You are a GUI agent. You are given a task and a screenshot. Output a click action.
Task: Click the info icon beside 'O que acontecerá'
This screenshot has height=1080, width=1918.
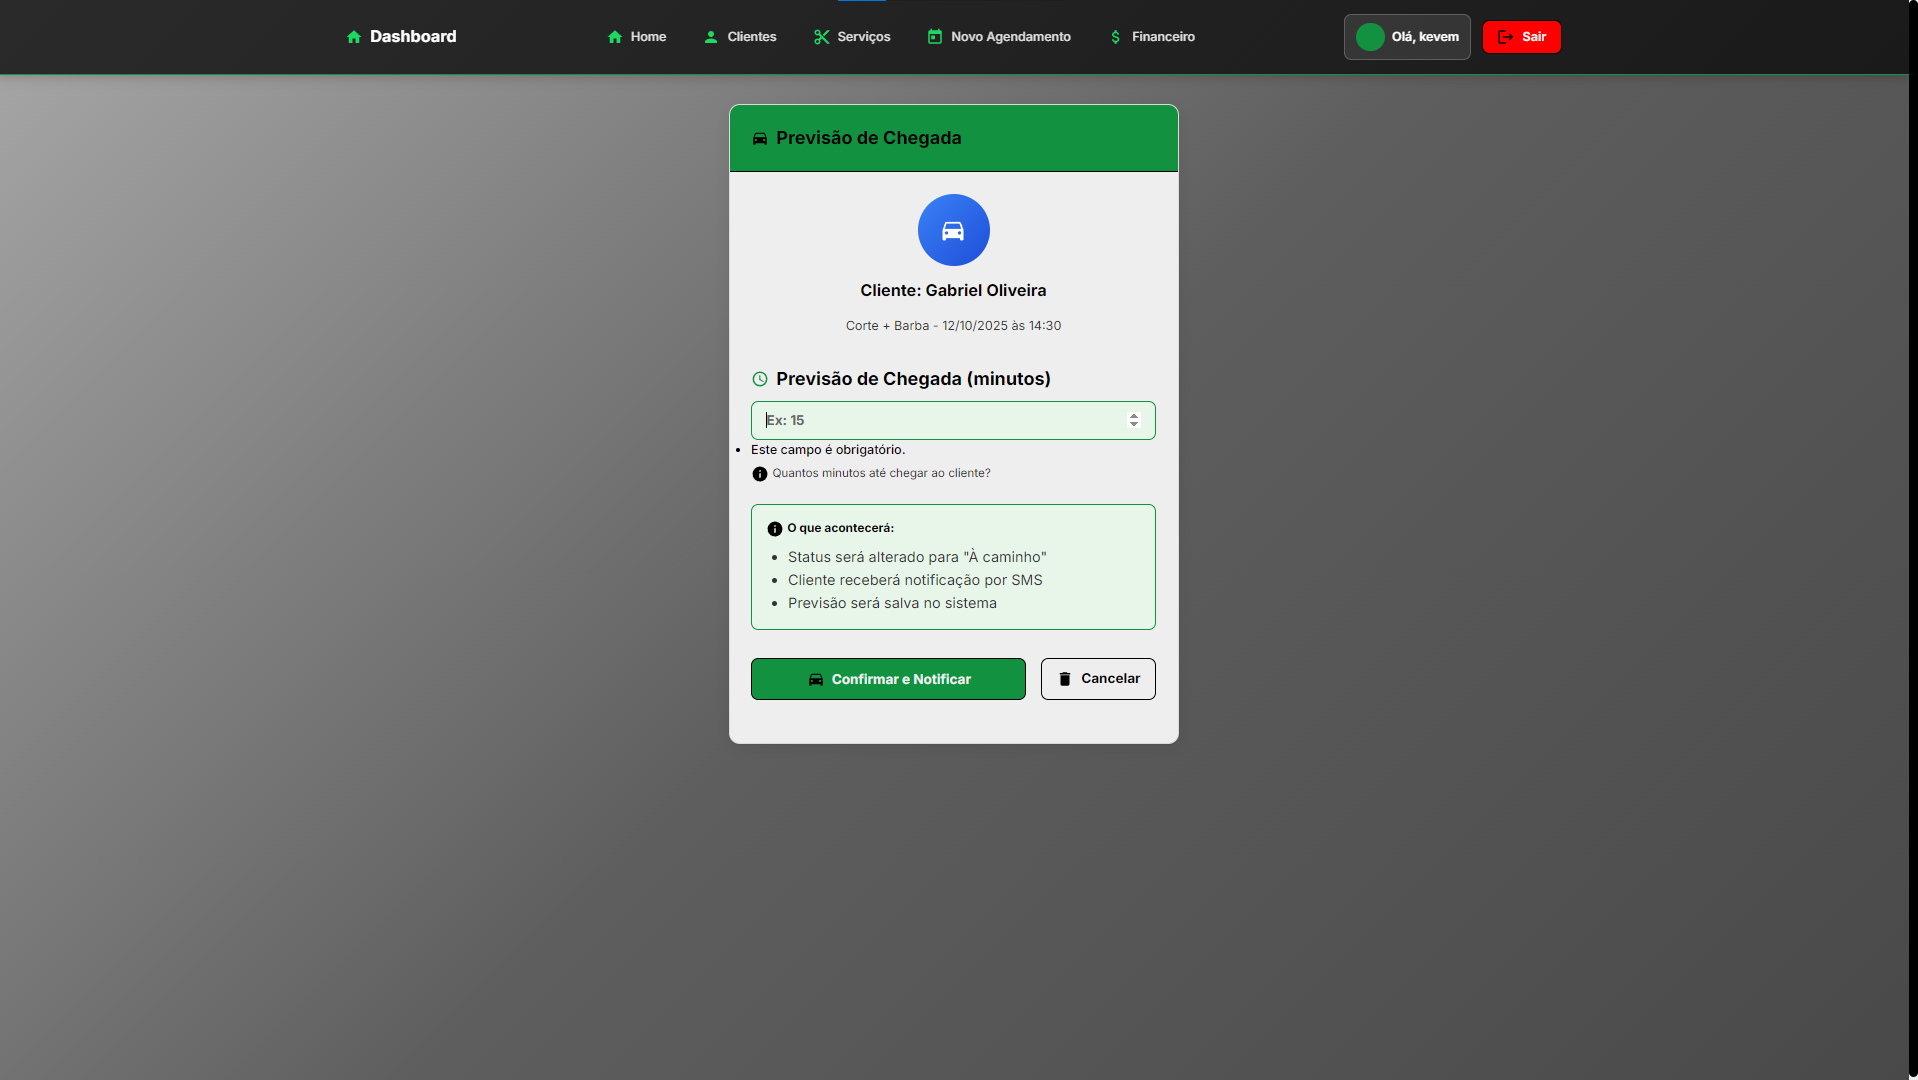(774, 529)
